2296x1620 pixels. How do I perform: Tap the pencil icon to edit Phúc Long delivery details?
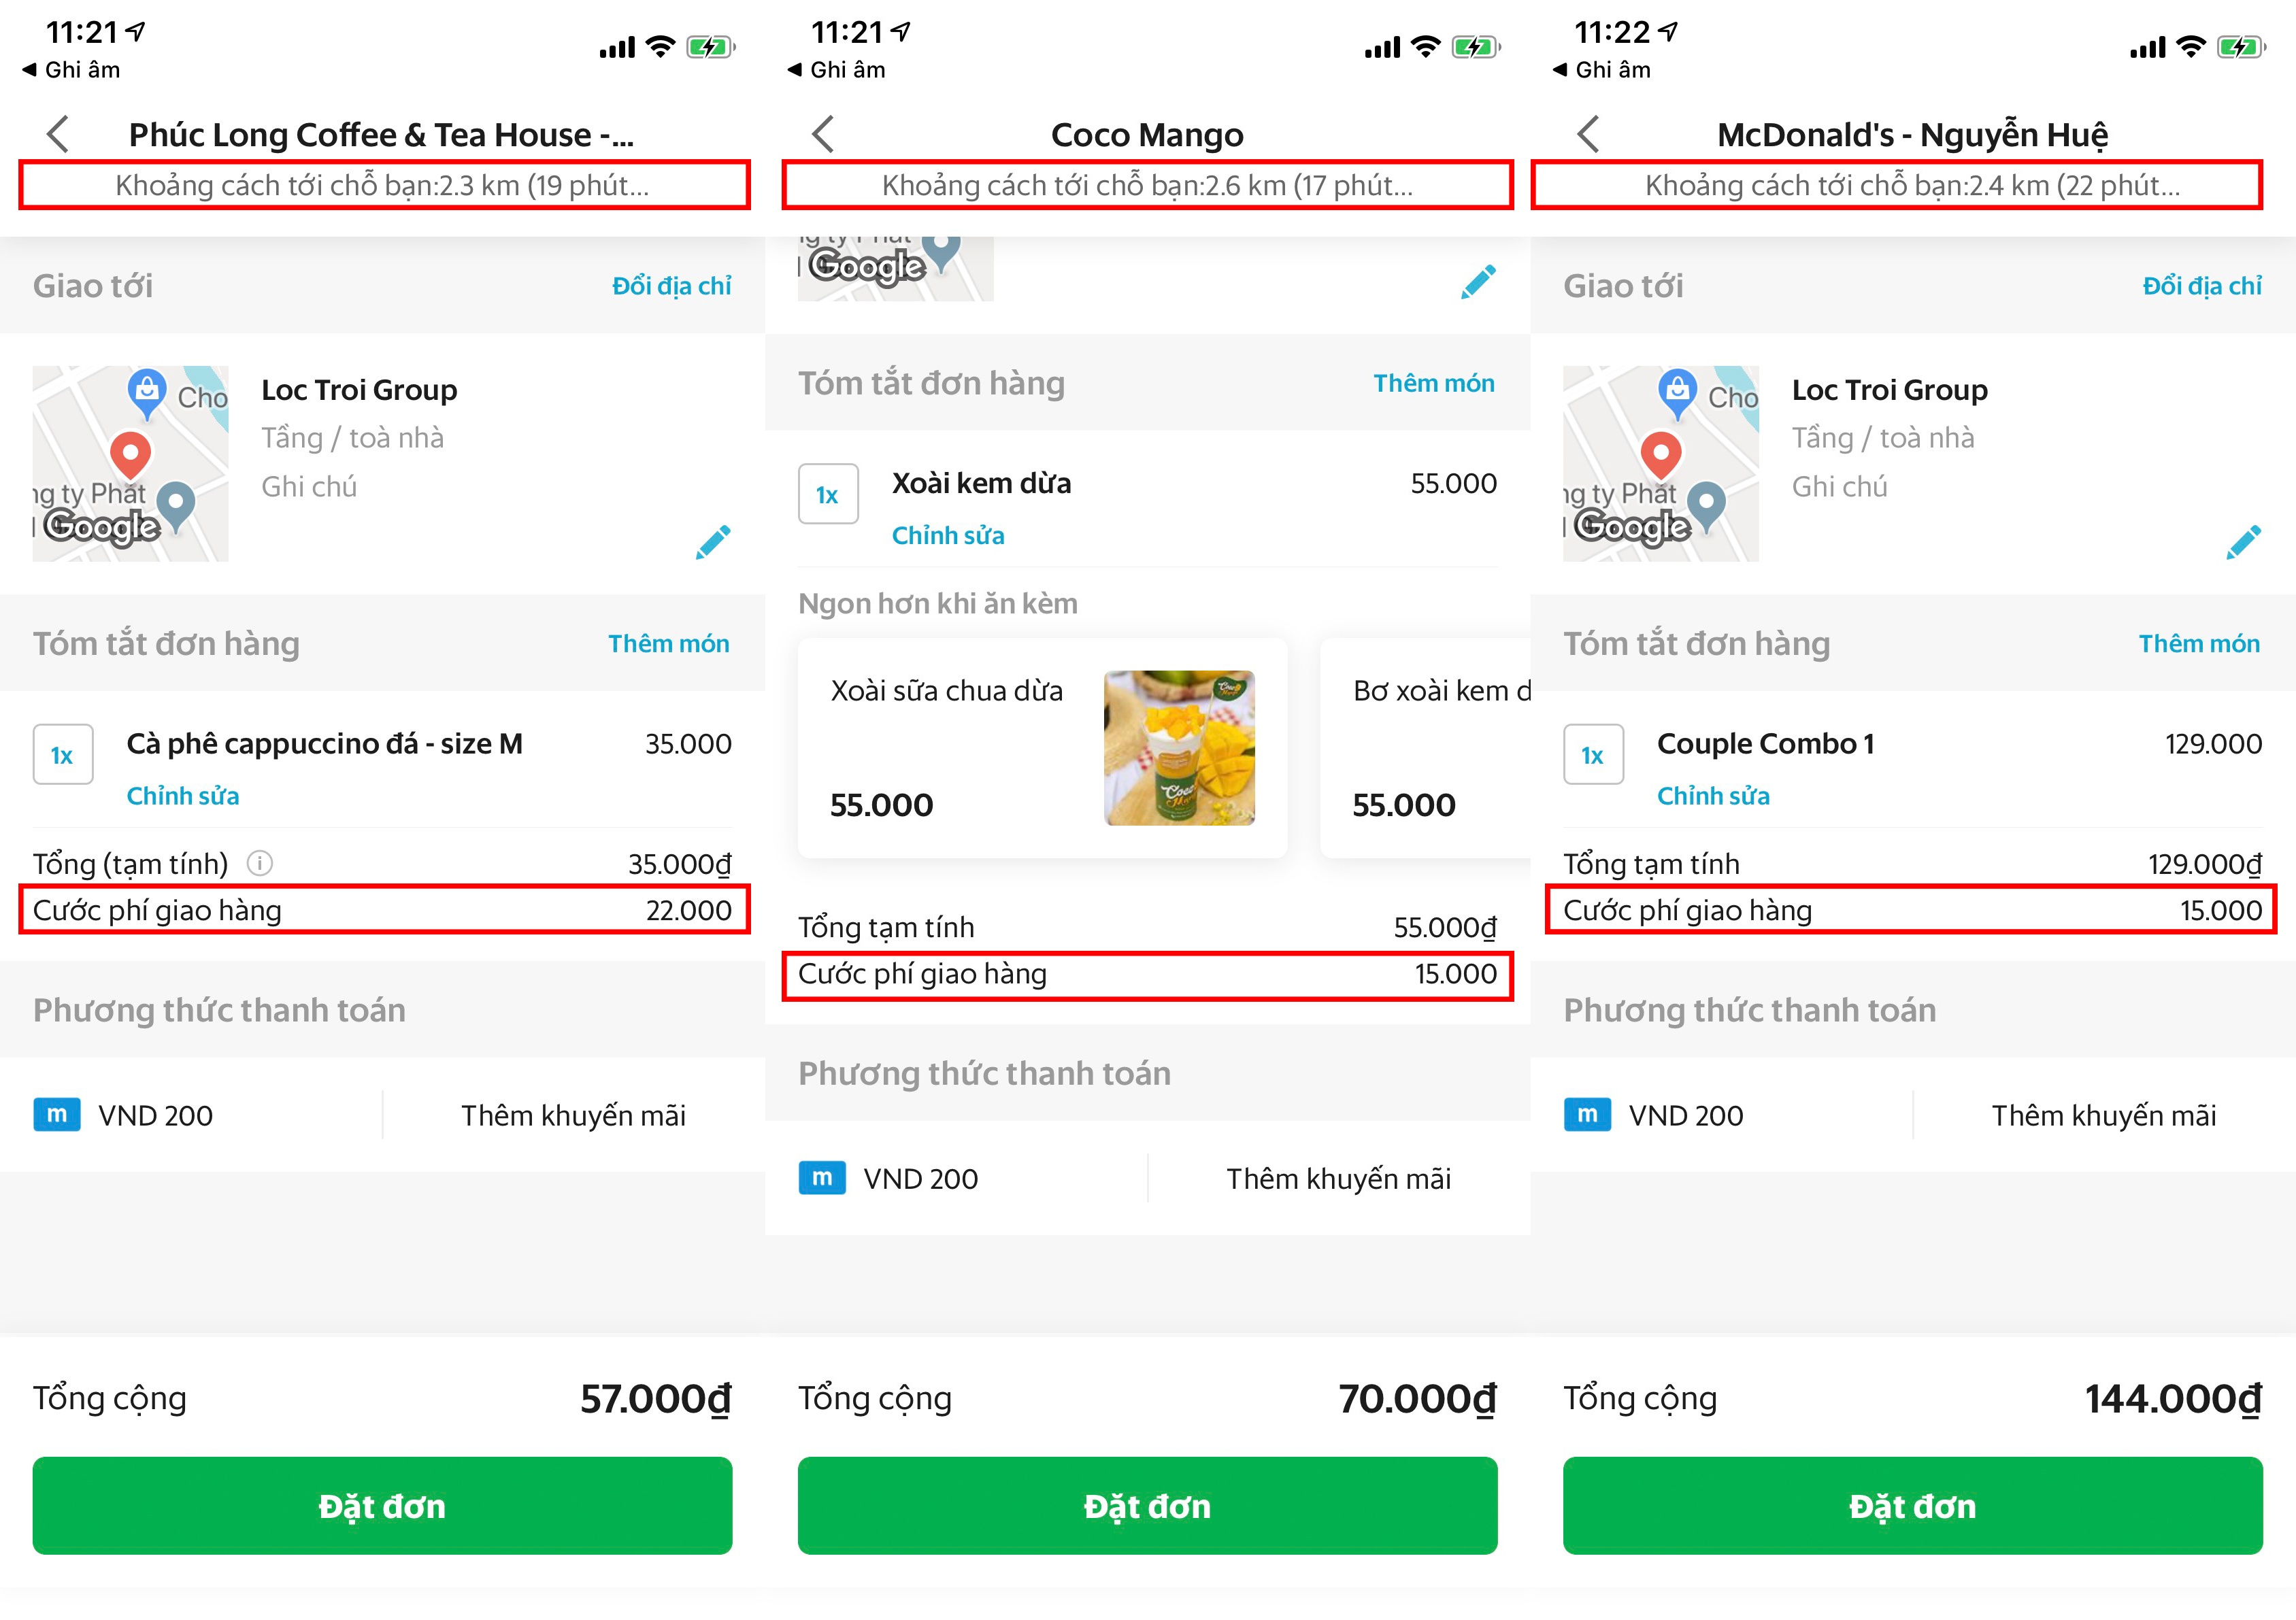[x=712, y=541]
